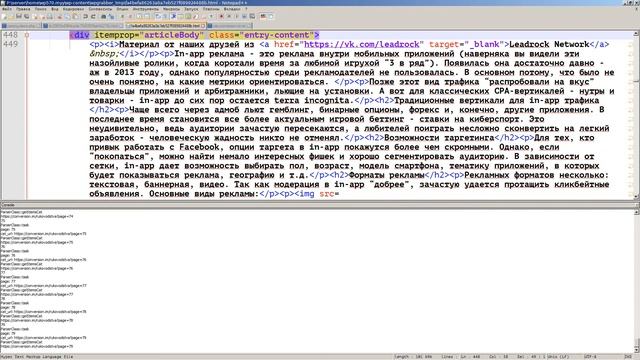Click line number 449 in the margin

coord(10,44)
